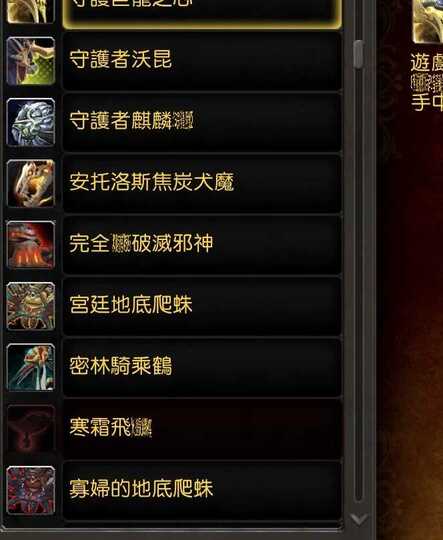This screenshot has width=443, height=540.
Task: Select the 守護者麒麟 list entry
Action: pos(202,122)
